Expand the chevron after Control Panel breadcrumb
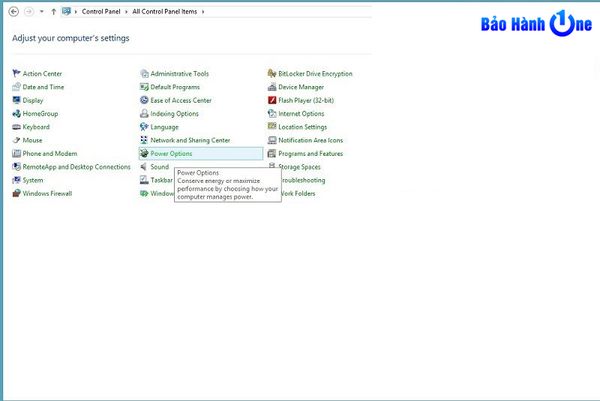 pos(127,11)
